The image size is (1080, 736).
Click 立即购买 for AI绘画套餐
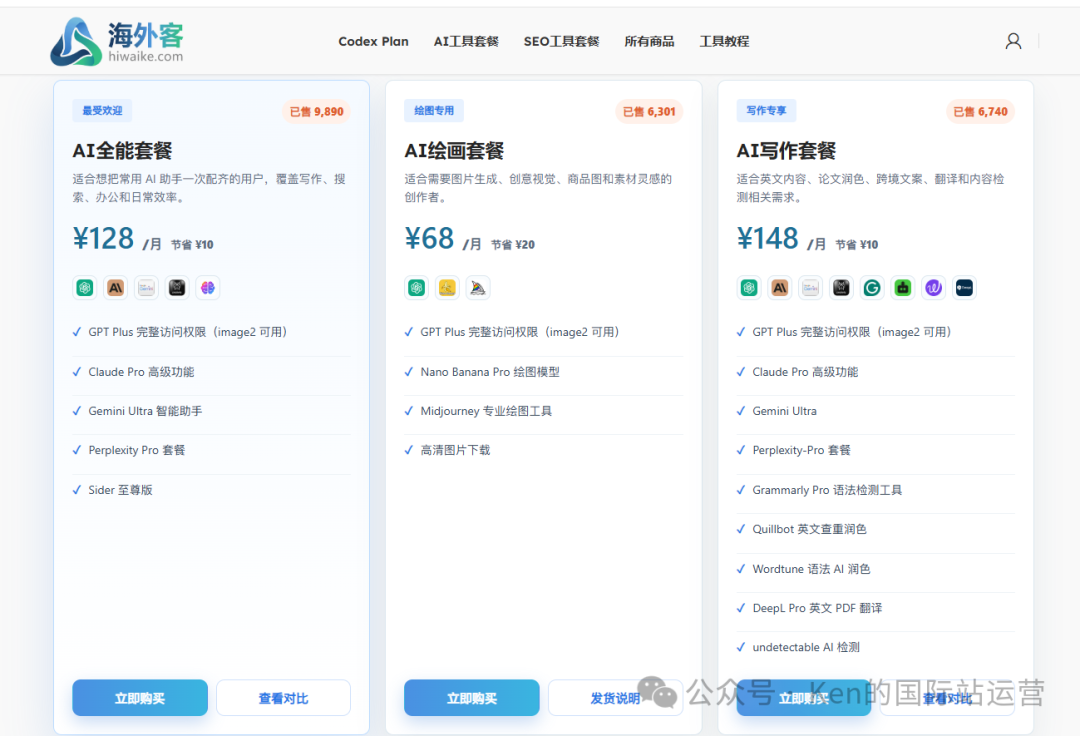[472, 698]
